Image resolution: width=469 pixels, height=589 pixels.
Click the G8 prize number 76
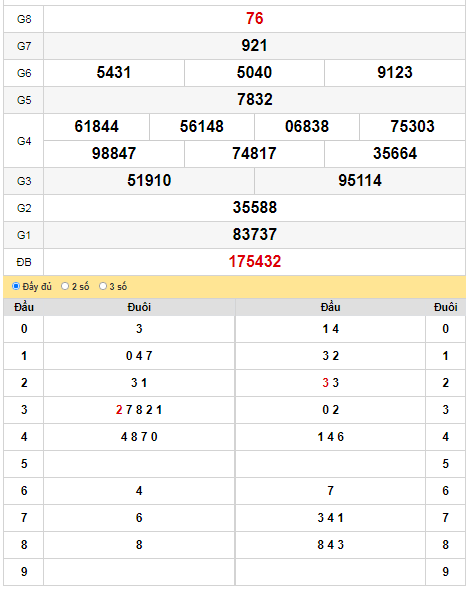tap(255, 18)
